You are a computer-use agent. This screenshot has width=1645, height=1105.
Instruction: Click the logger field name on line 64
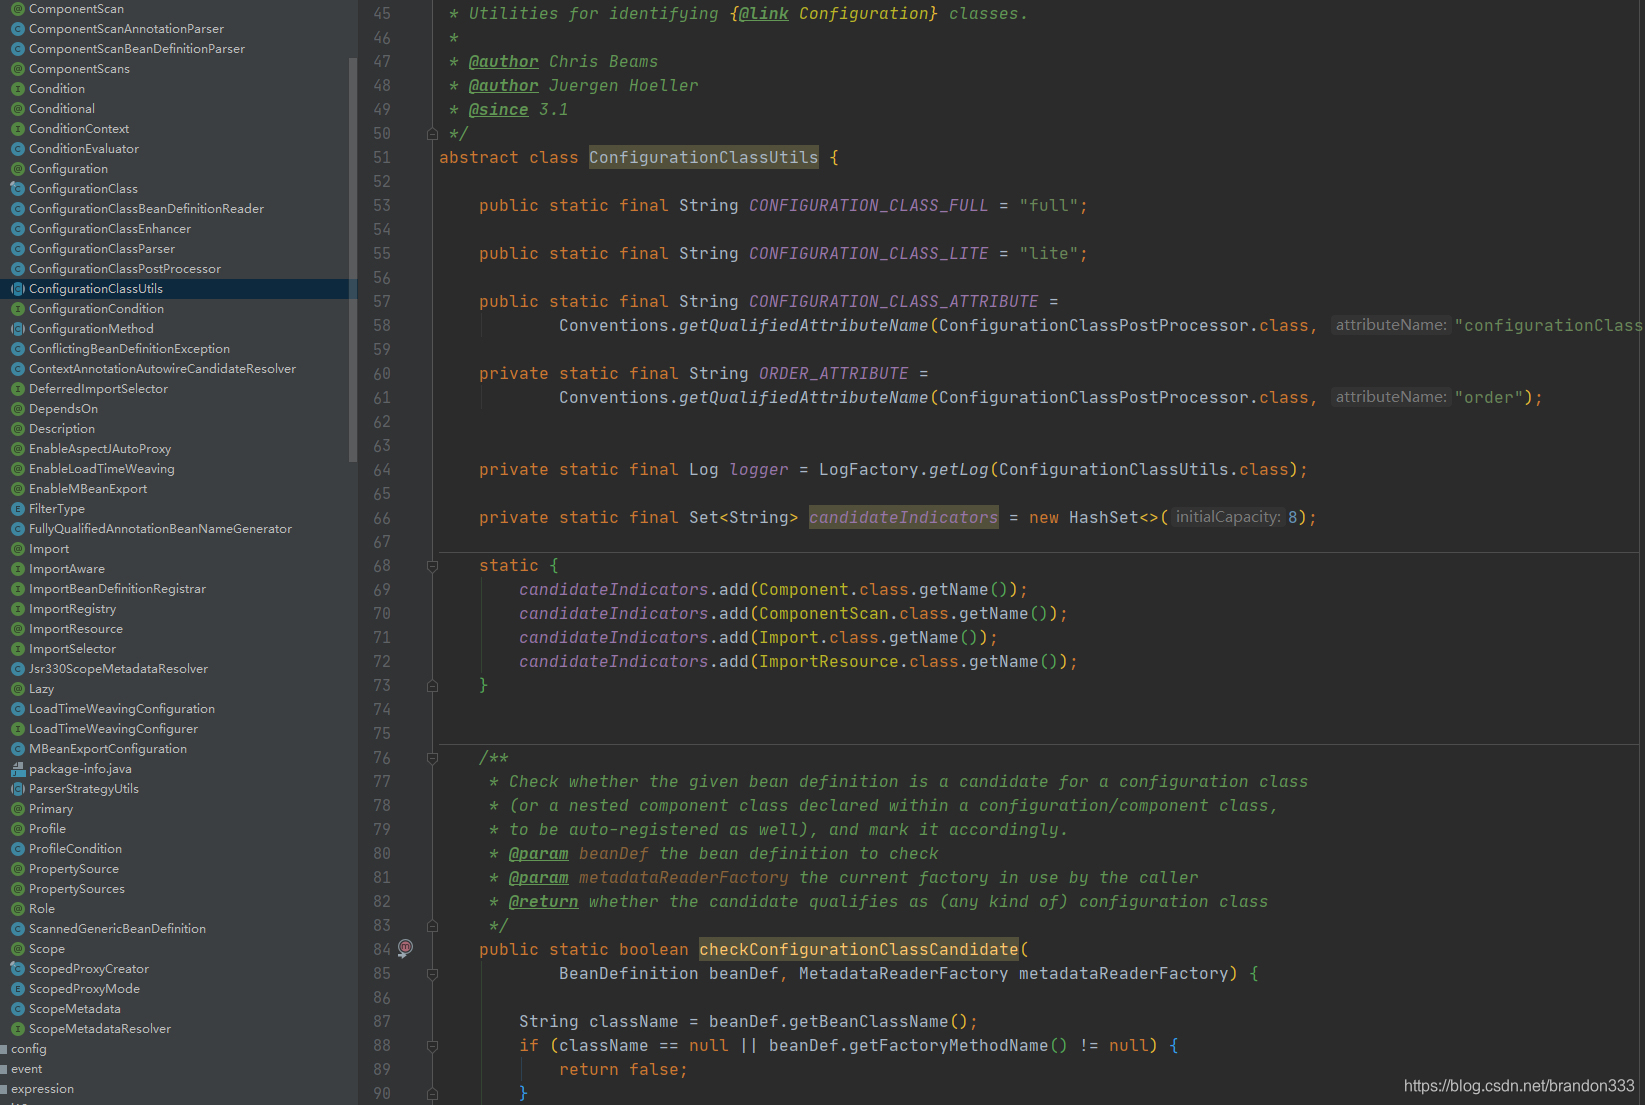click(758, 470)
